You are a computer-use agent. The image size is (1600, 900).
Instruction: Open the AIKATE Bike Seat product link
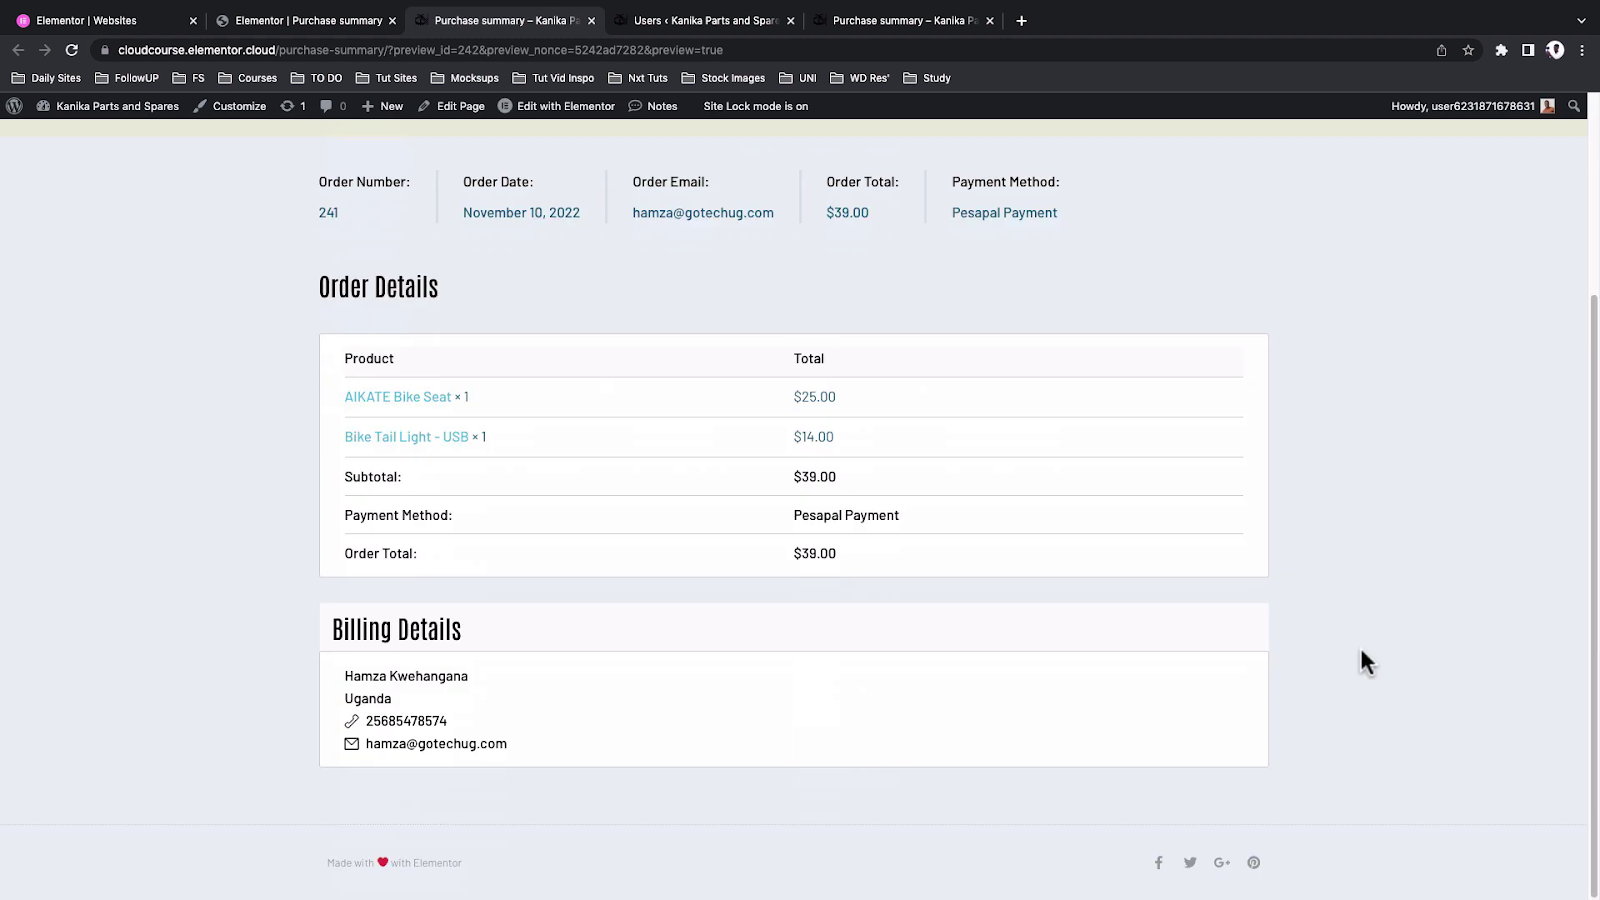pos(397,397)
